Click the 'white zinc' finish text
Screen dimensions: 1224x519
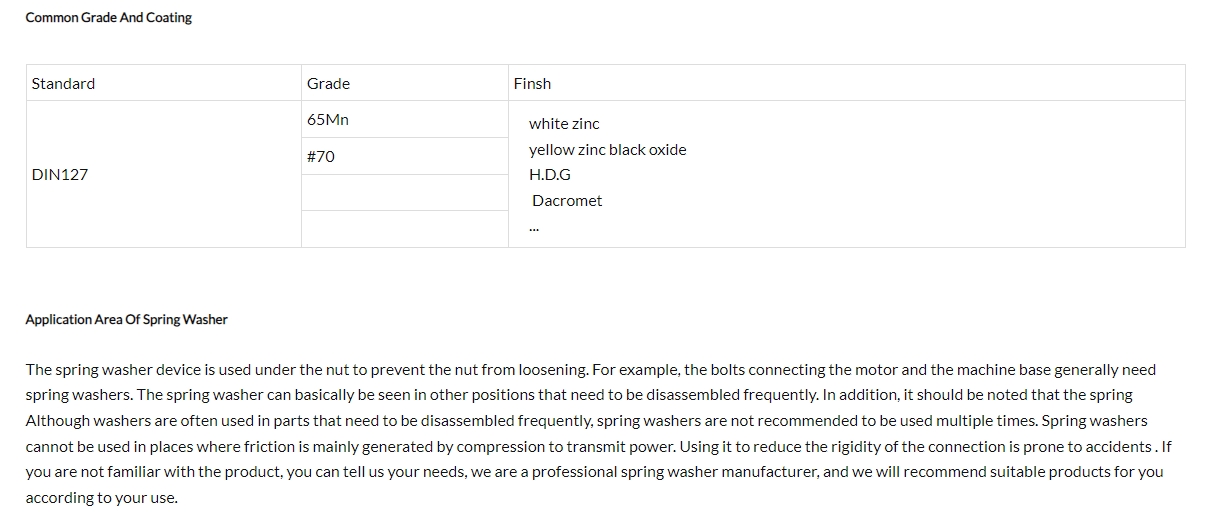click(x=564, y=124)
